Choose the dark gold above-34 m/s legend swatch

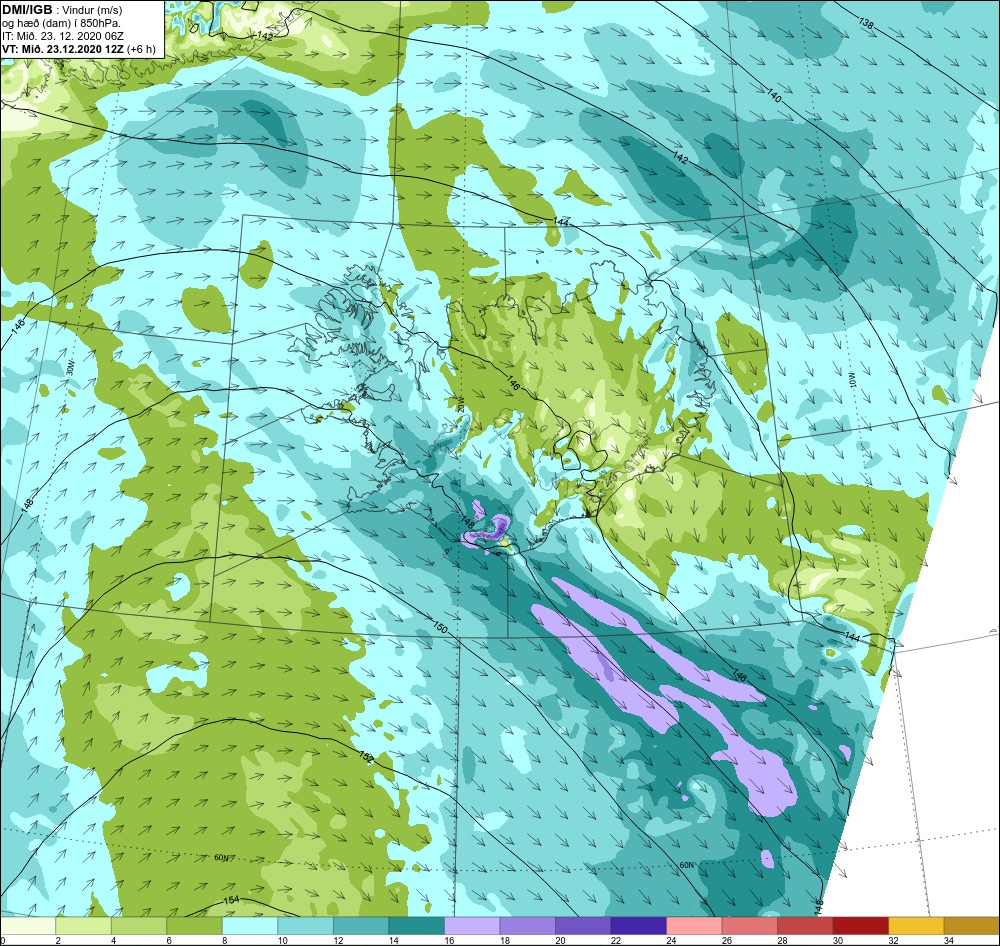[x=971, y=925]
